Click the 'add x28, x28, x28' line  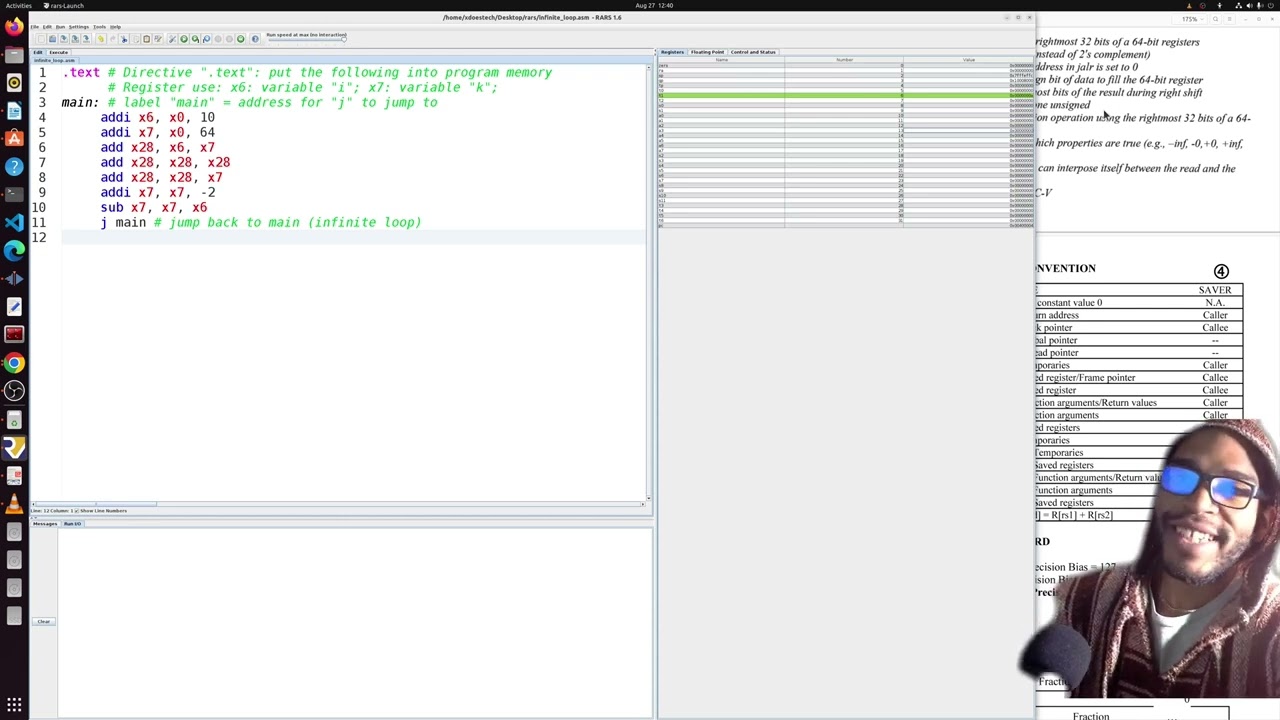pos(165,162)
